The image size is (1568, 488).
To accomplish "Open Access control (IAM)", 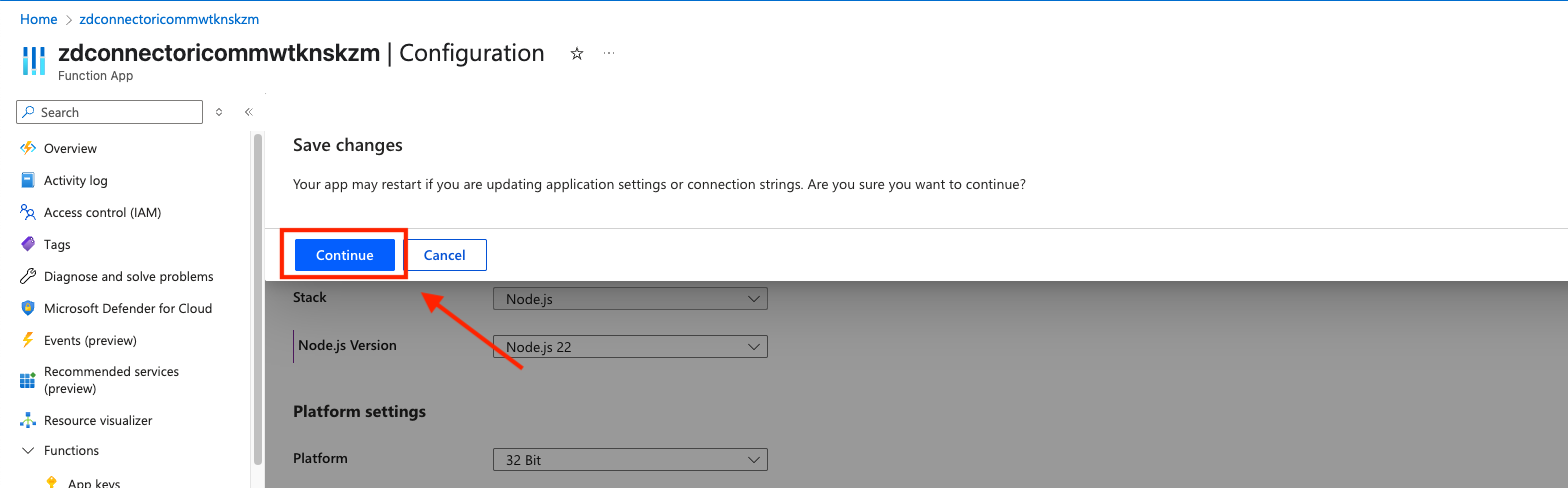I will (102, 212).
